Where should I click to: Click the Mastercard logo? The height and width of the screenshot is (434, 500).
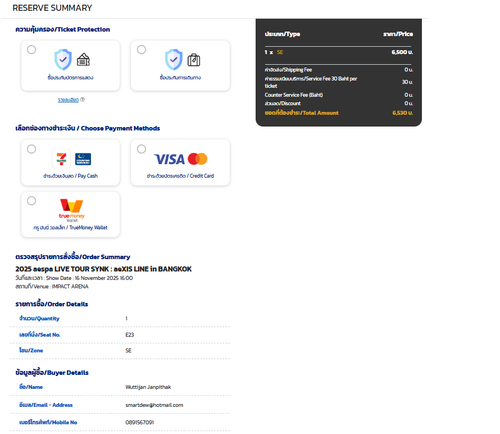198,159
